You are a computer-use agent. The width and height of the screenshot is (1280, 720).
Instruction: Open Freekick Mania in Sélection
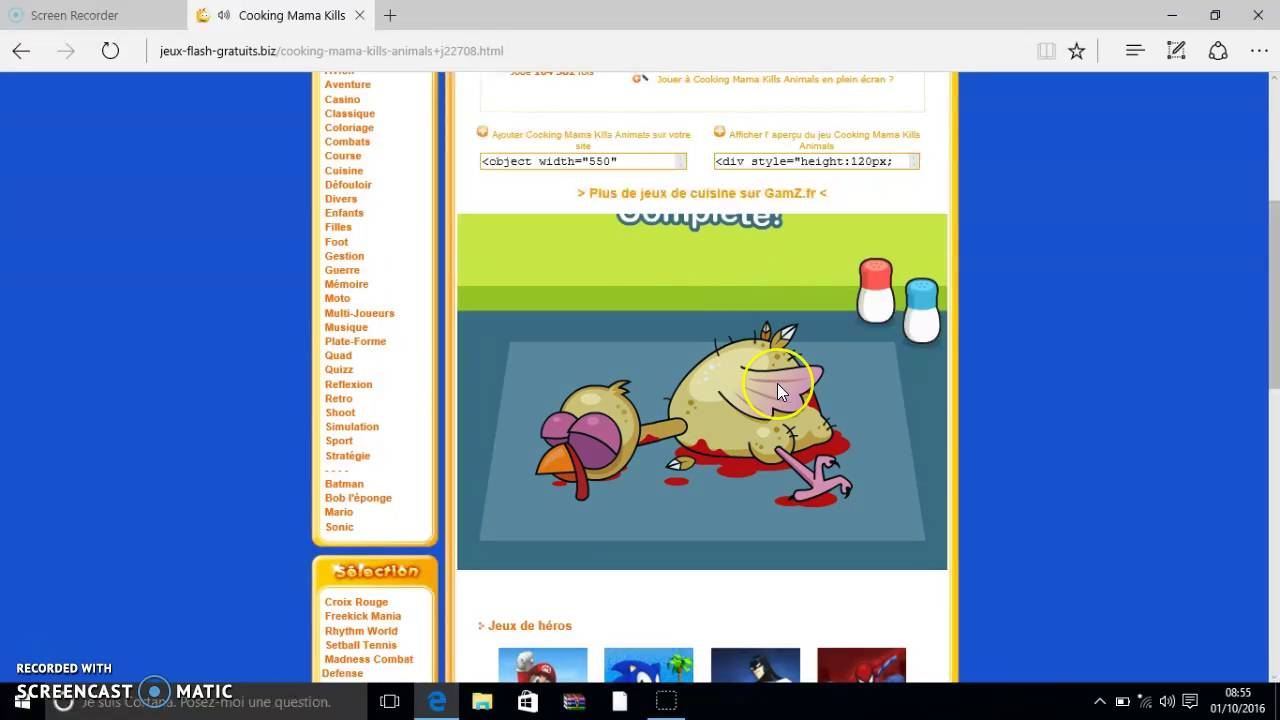pyautogui.click(x=363, y=616)
